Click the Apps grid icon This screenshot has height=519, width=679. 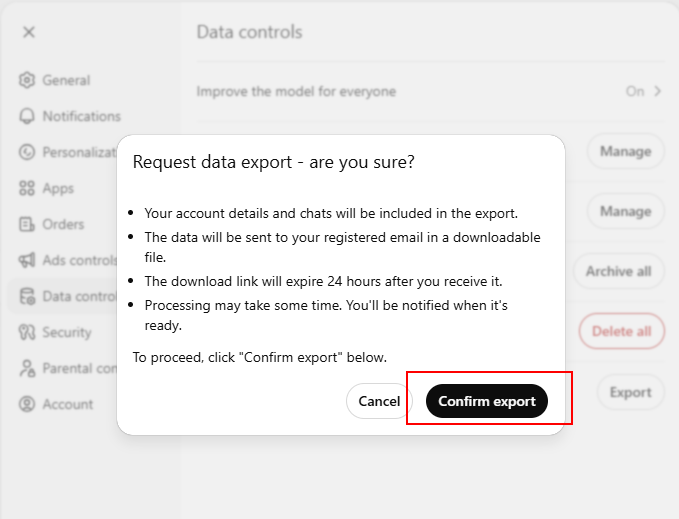(x=27, y=188)
